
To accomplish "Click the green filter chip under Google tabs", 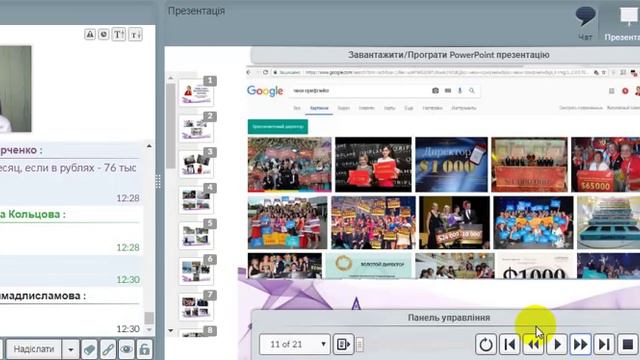I will [278, 127].
